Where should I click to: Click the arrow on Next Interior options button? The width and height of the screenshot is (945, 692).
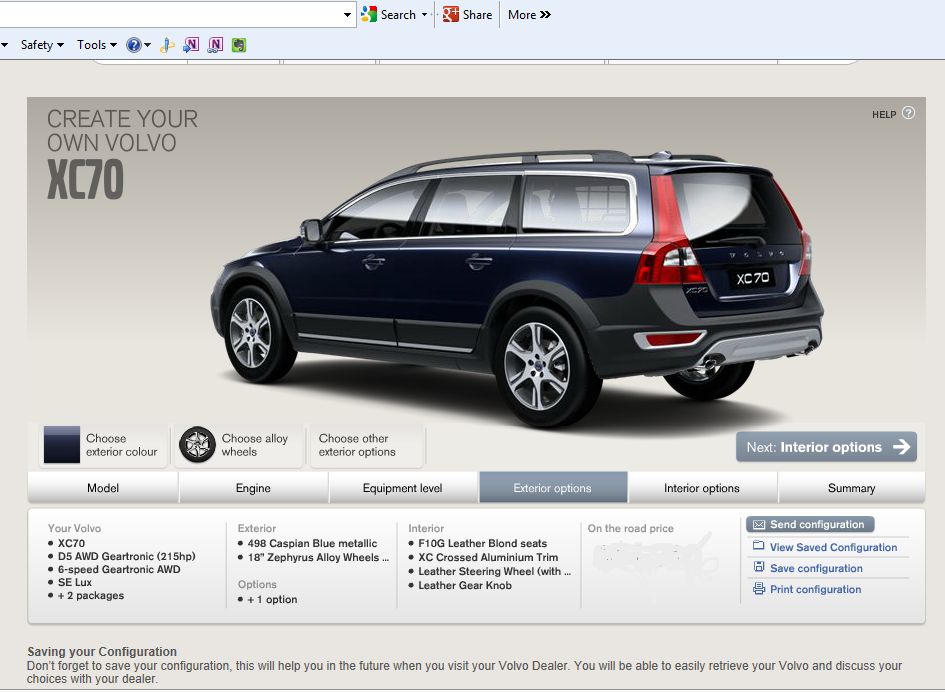tap(902, 447)
